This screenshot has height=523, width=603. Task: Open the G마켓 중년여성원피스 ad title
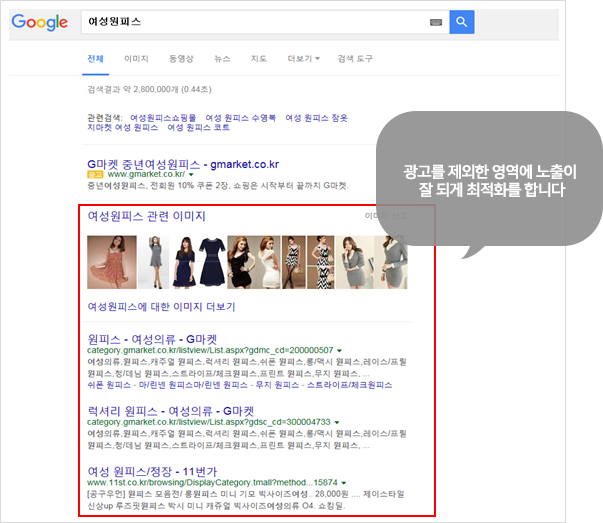pyautogui.click(x=183, y=164)
